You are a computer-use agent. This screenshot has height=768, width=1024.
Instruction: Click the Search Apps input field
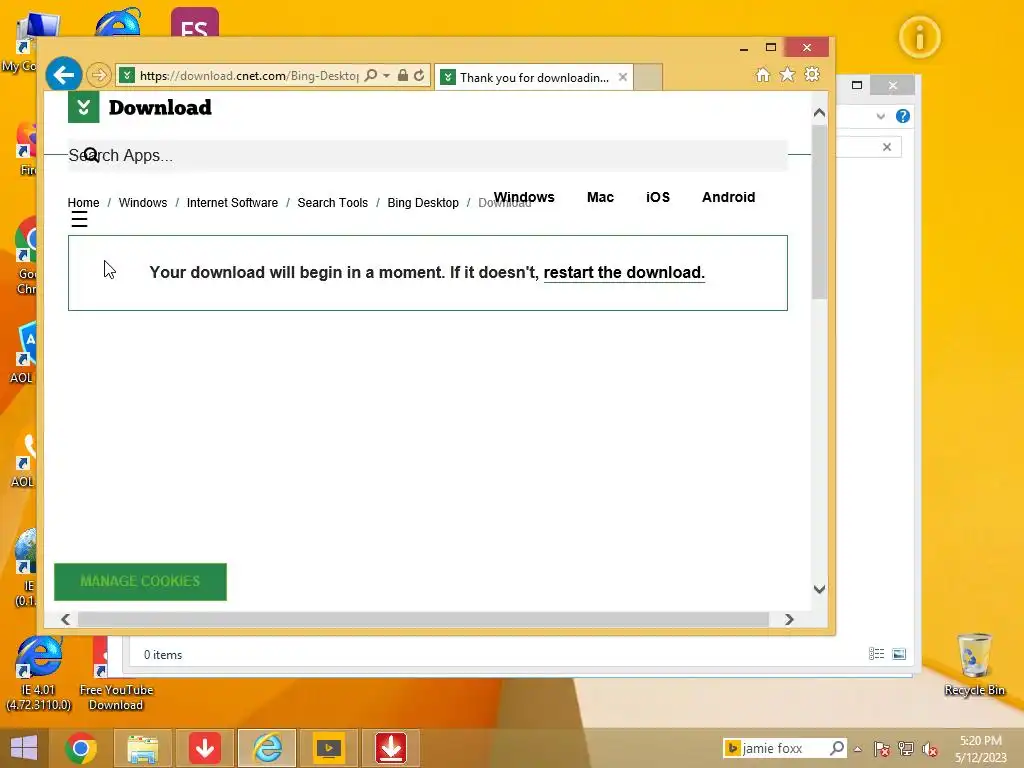tap(428, 155)
